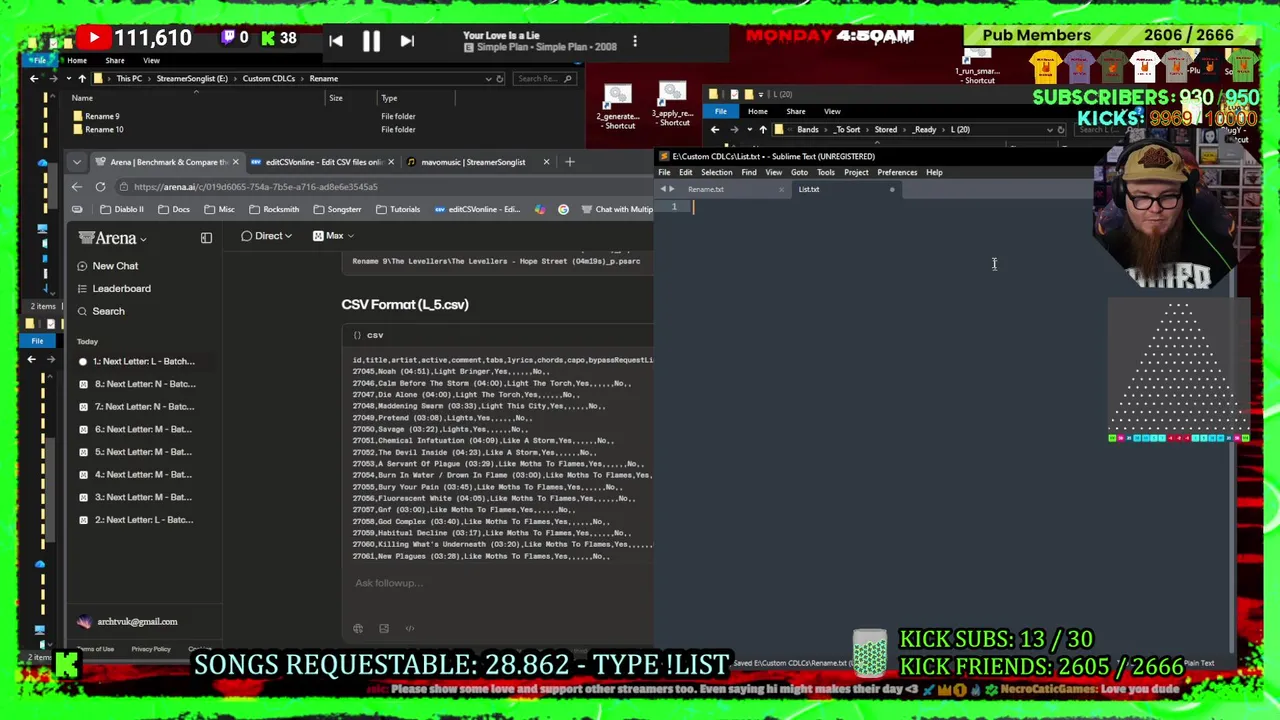Go up one folder in L (20) Explorer
Screen dimensions: 1280x720
pos(762,130)
